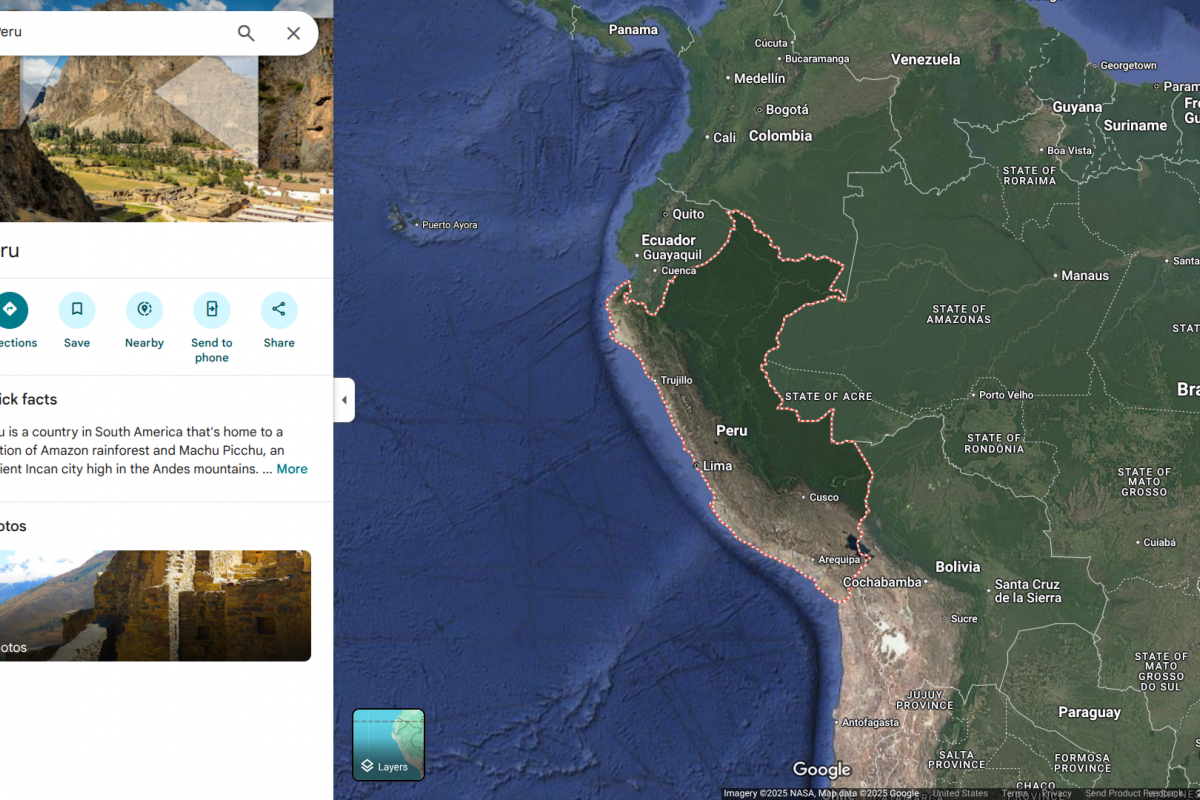Select the Lima city label on map
This screenshot has height=800, width=1200.
pos(717,466)
